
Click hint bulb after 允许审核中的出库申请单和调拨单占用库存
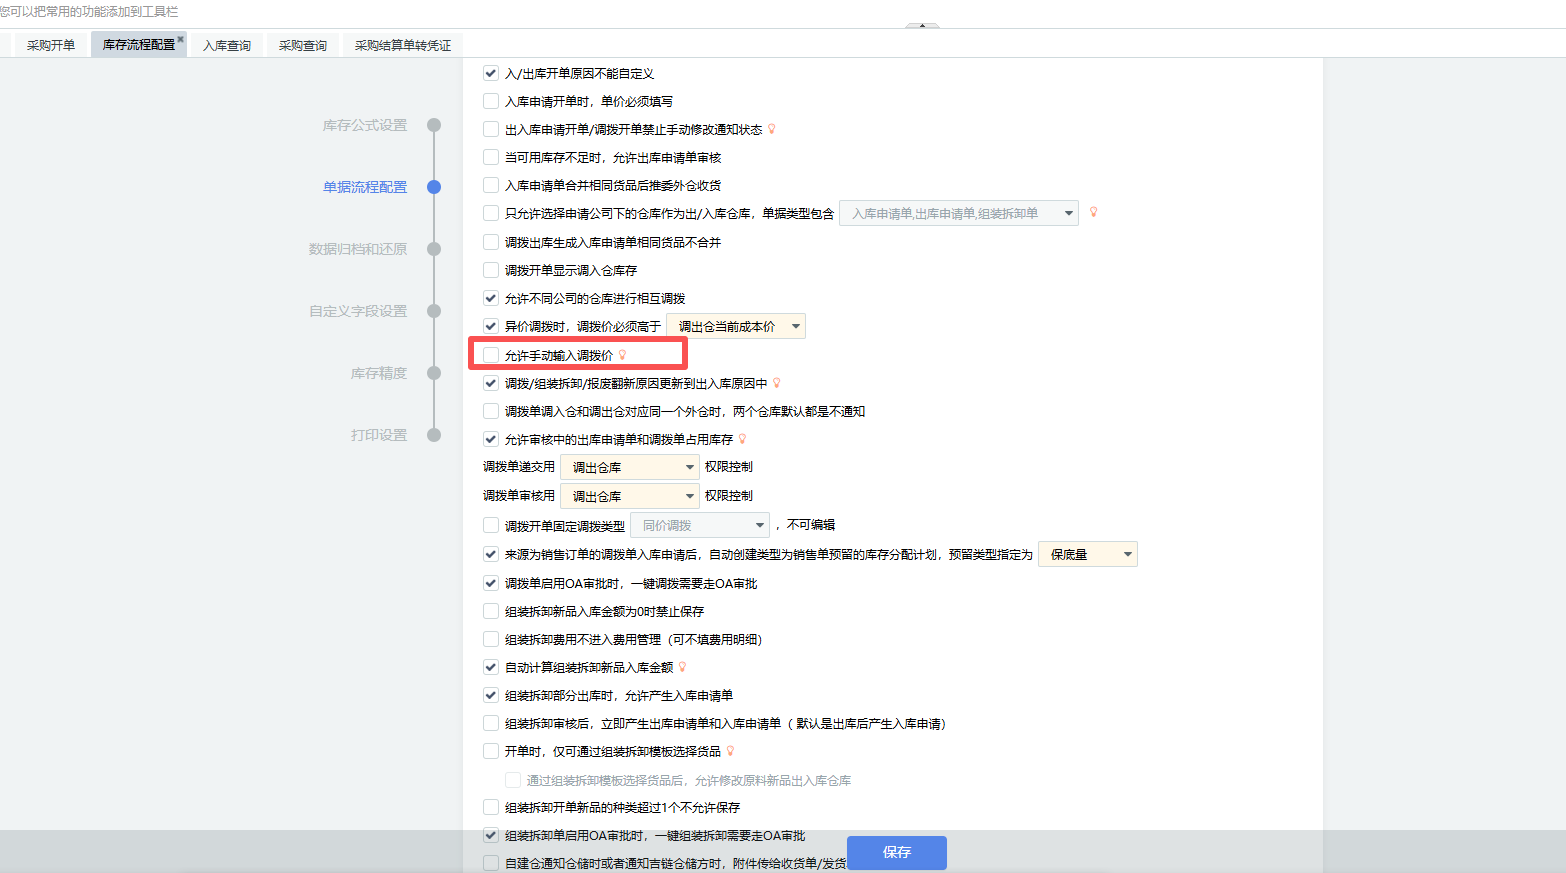[x=742, y=439]
